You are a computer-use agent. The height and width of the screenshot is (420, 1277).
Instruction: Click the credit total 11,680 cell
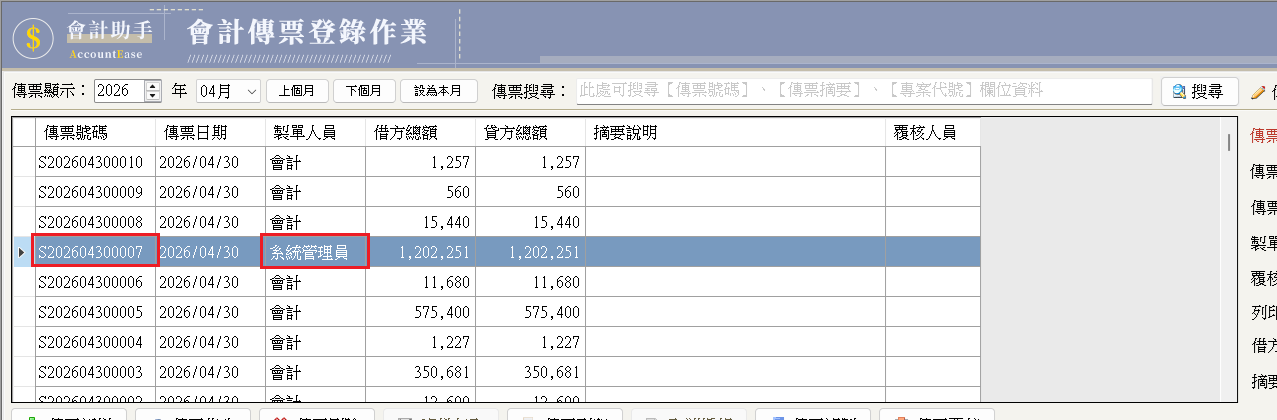click(530, 282)
